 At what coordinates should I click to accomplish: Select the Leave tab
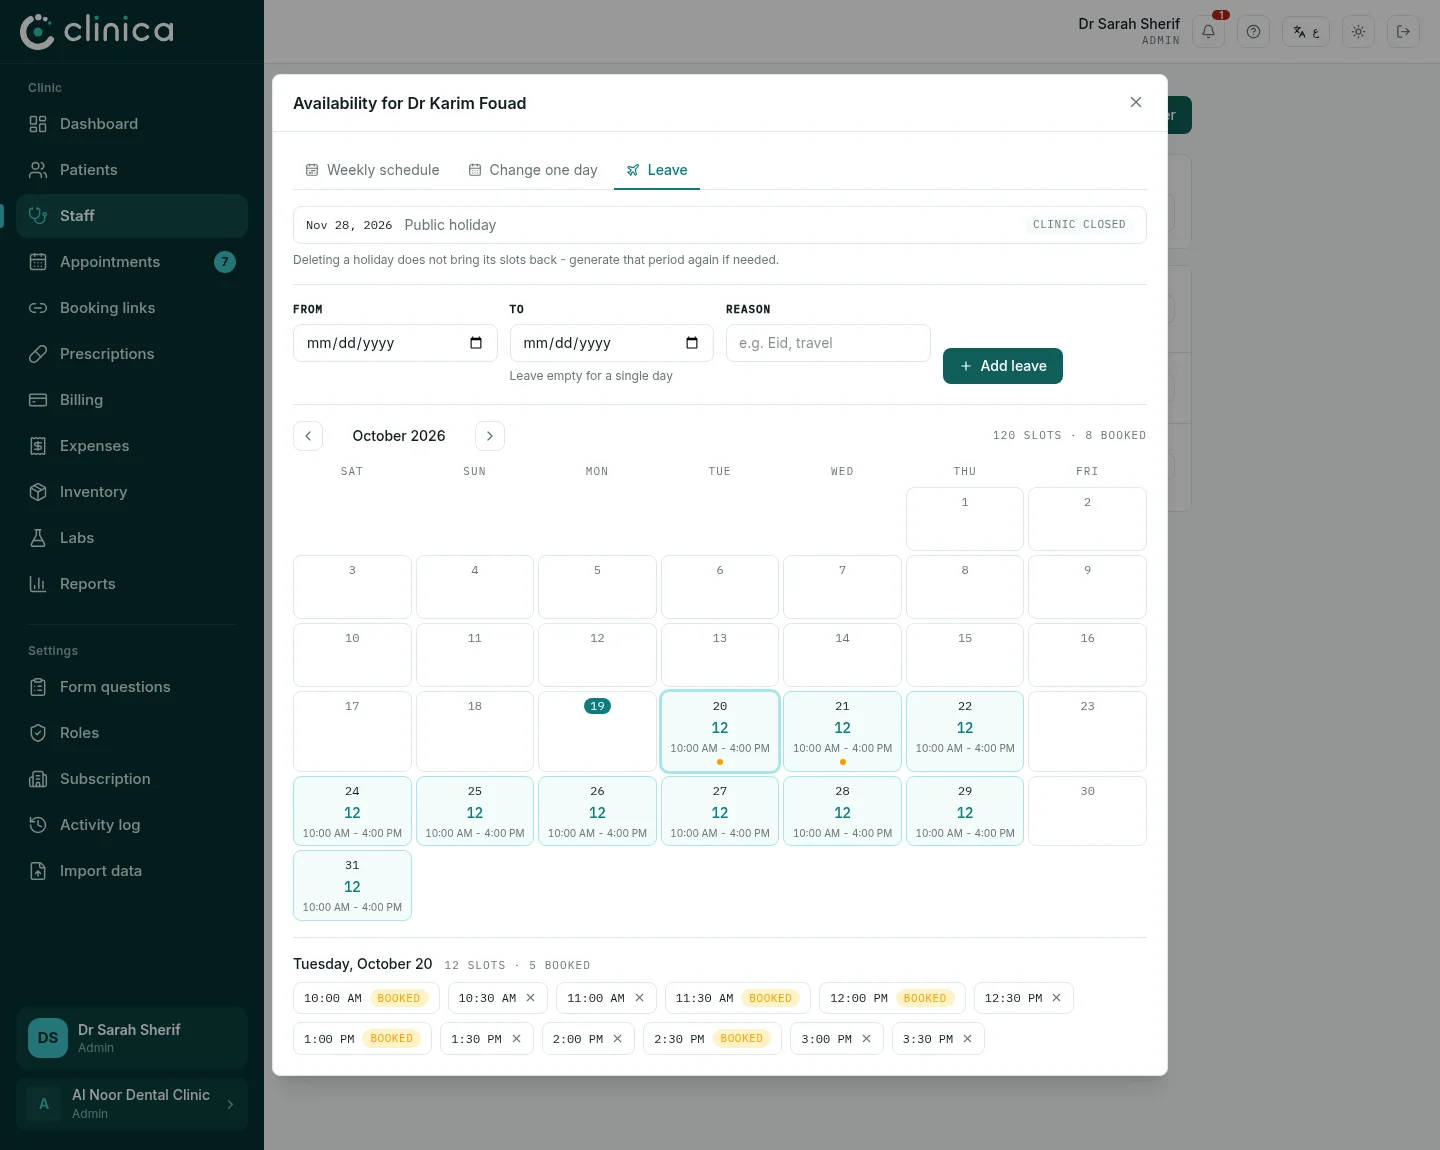(x=657, y=170)
